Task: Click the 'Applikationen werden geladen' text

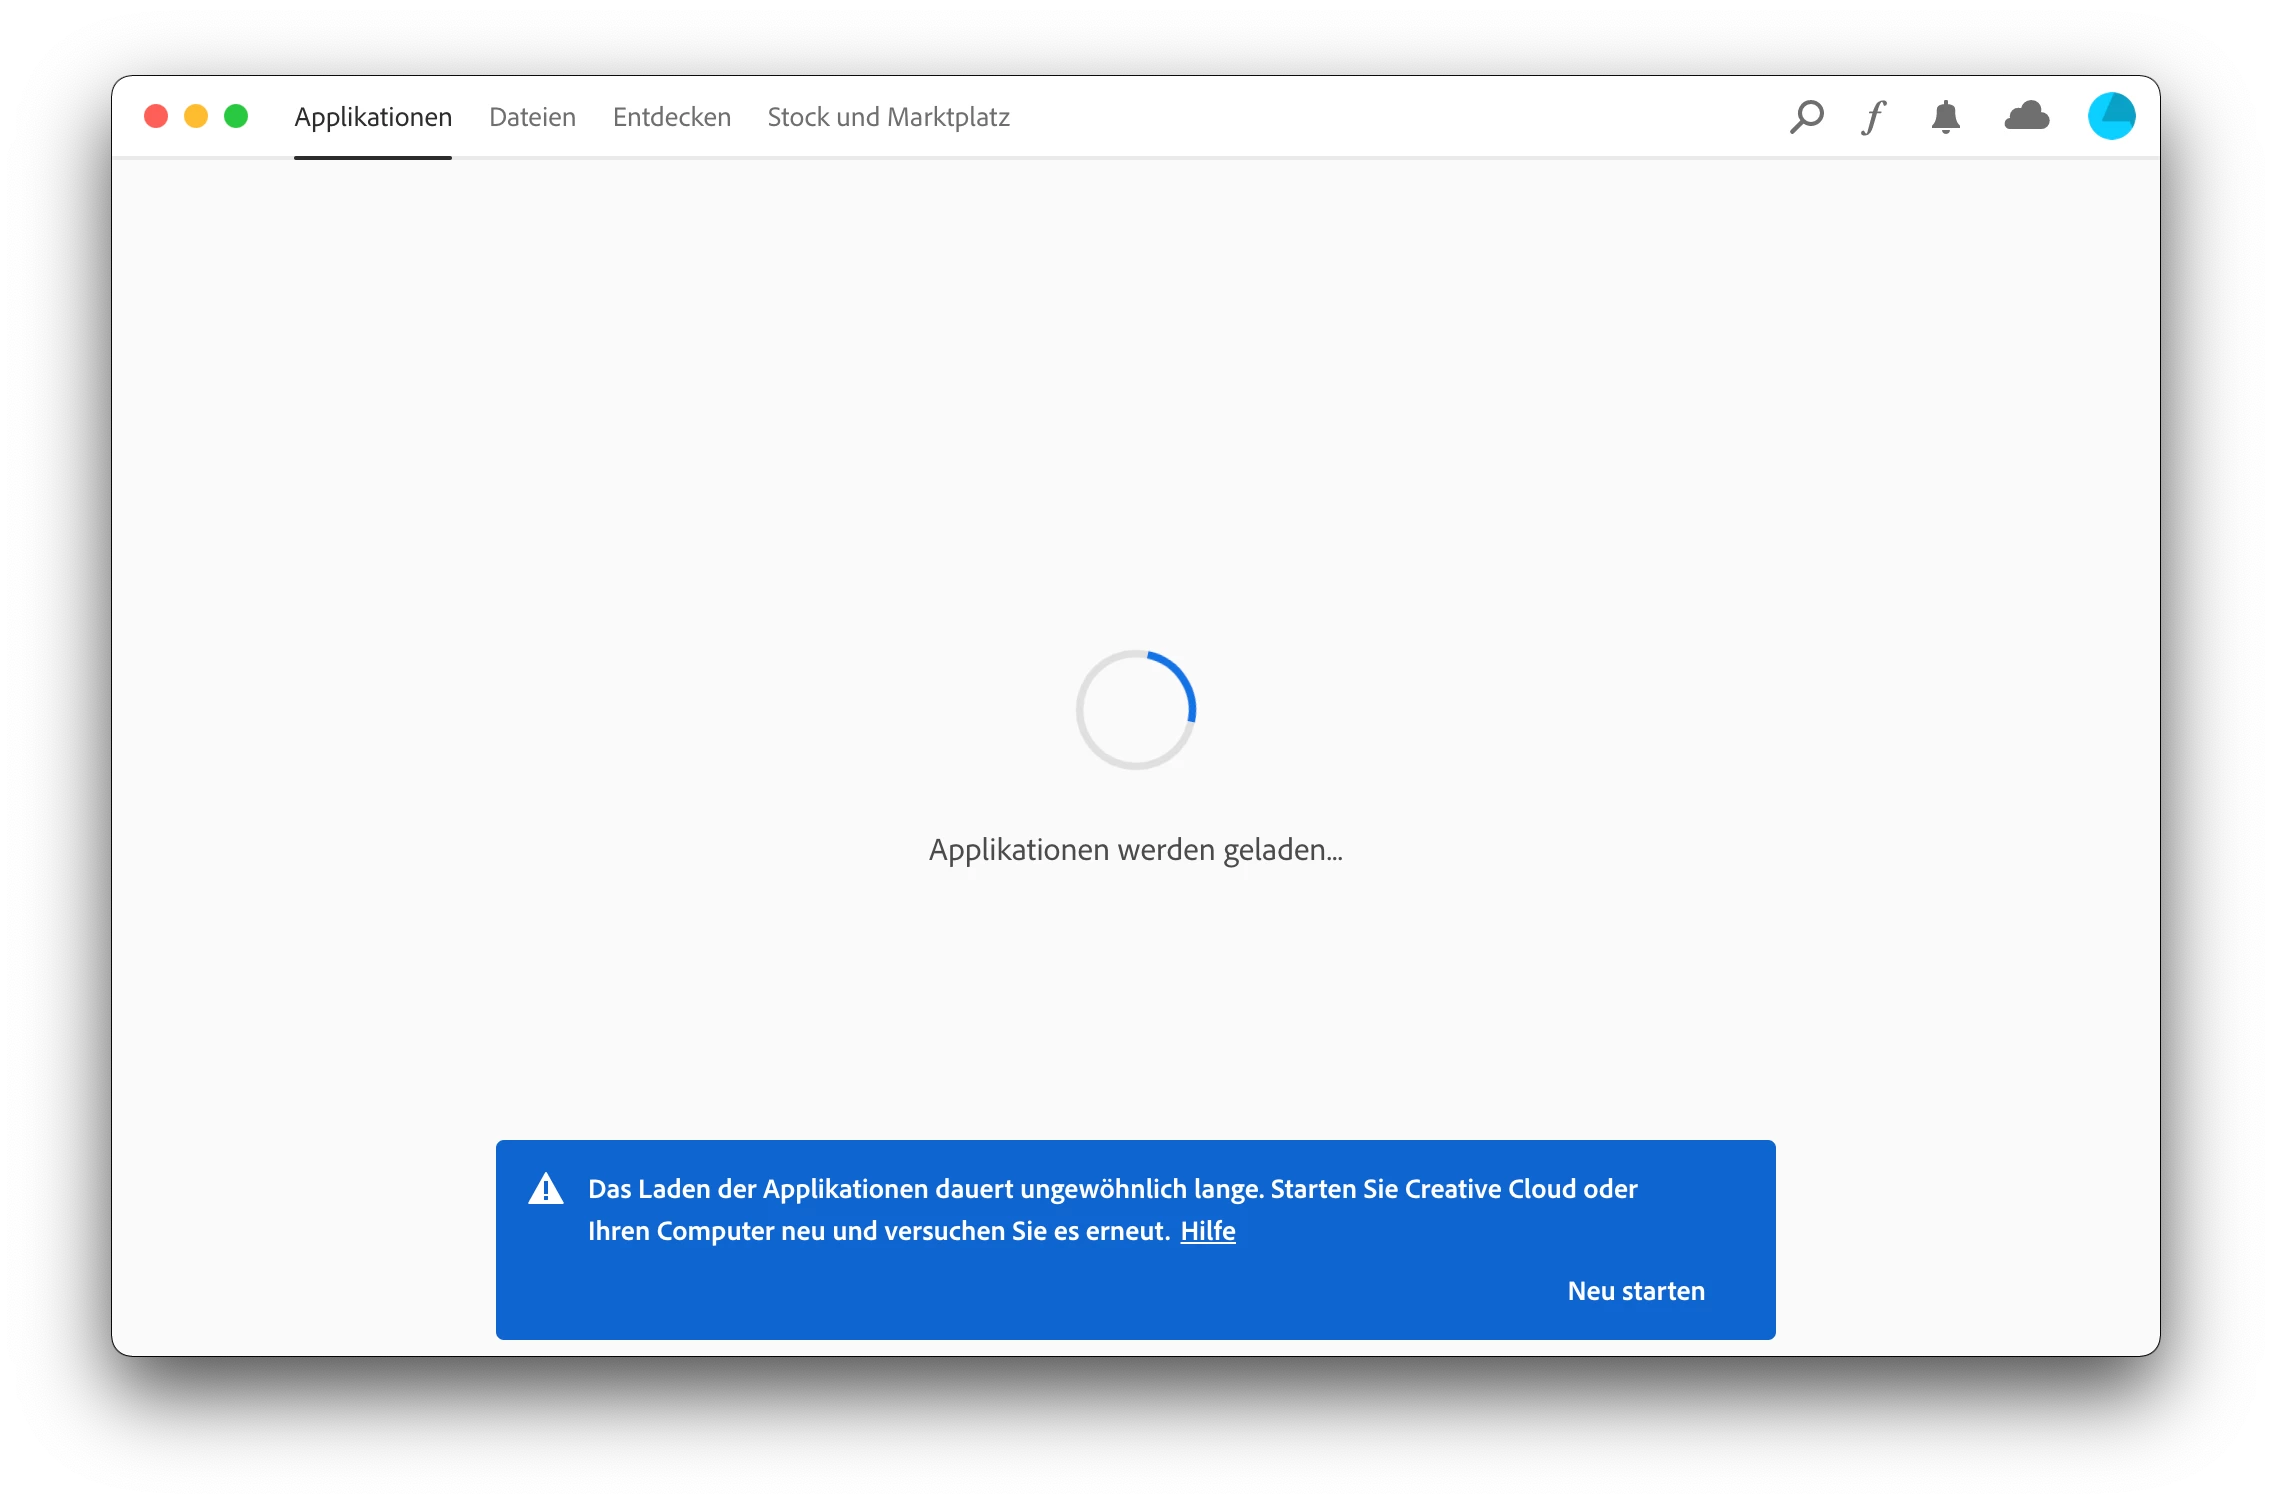Action: point(1135,850)
